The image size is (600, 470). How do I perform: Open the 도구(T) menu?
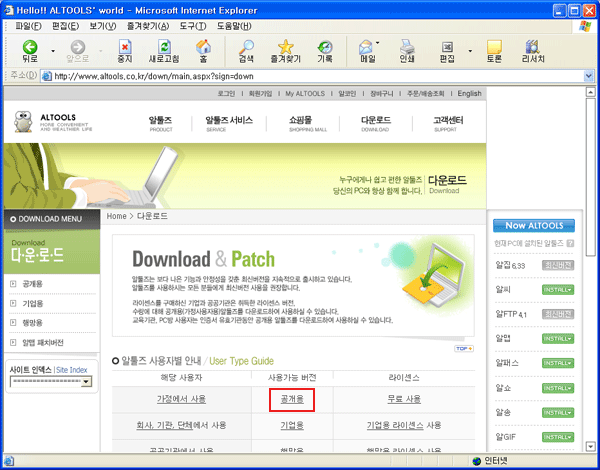click(x=193, y=26)
